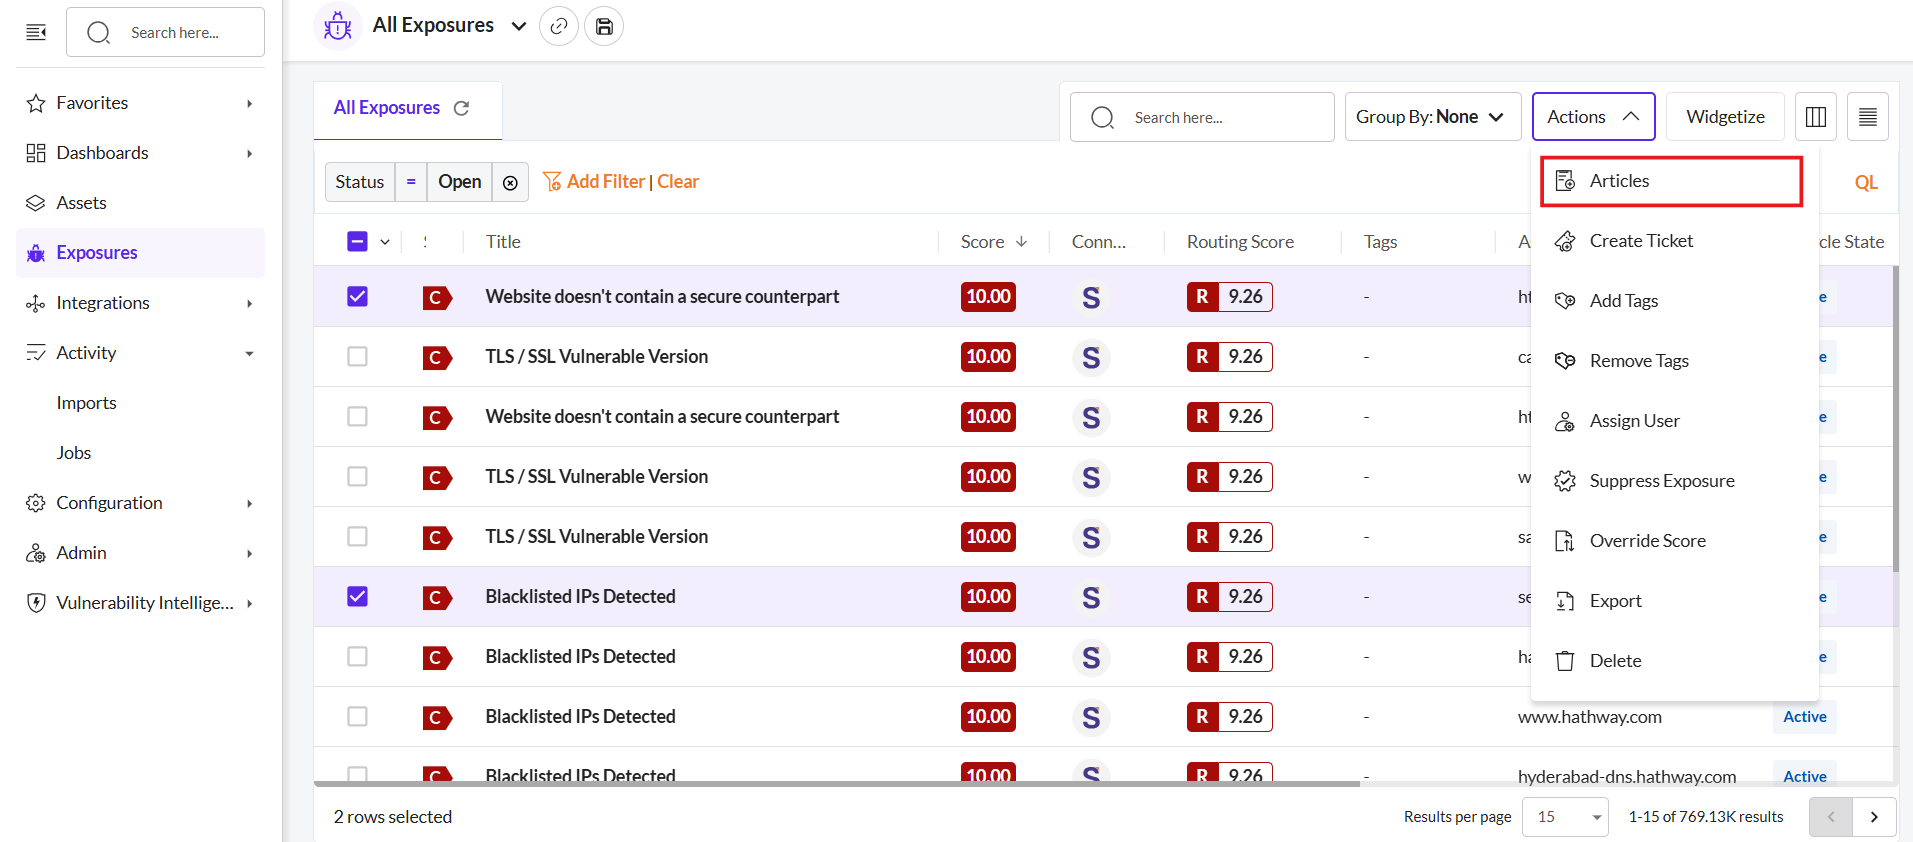
Task: Open the Results per page dropdown
Action: pos(1565,817)
